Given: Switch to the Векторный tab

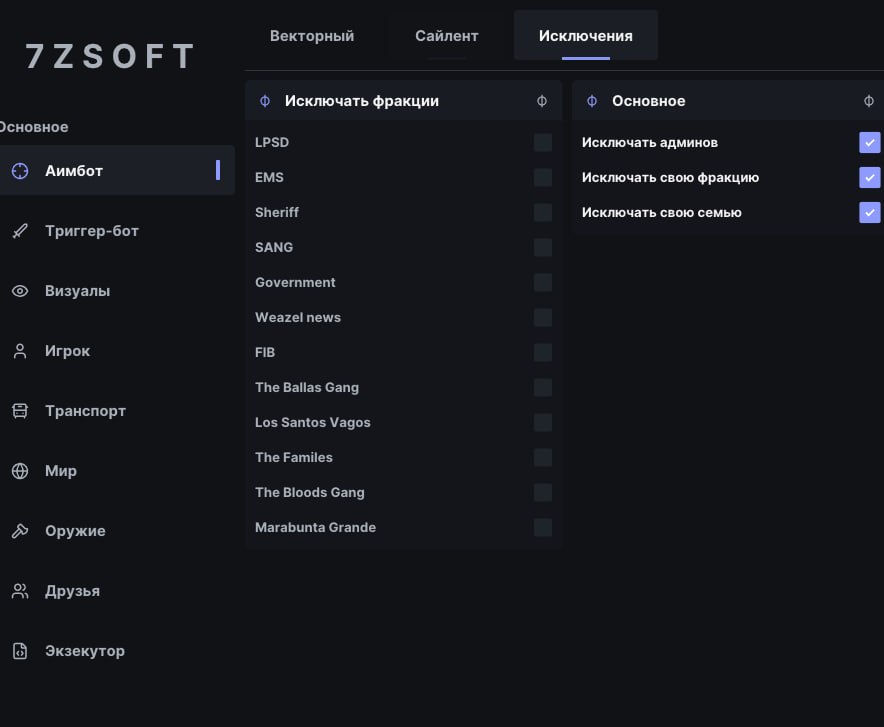Looking at the screenshot, I should click(x=312, y=36).
